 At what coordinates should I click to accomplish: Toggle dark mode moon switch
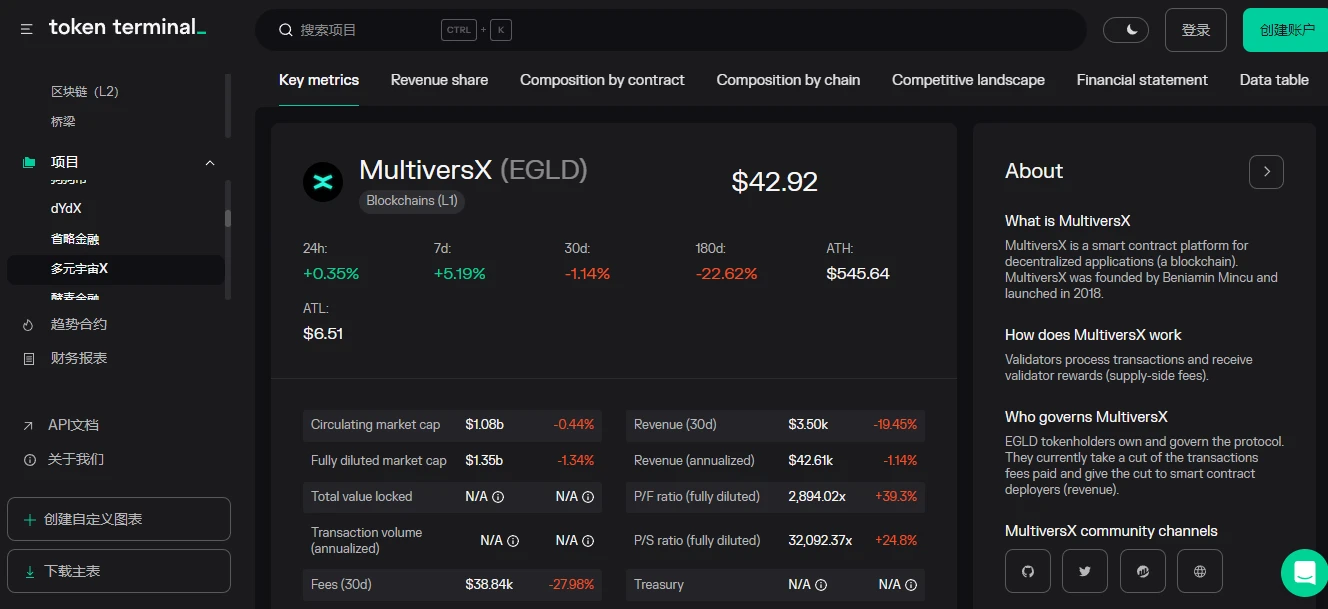1126,30
